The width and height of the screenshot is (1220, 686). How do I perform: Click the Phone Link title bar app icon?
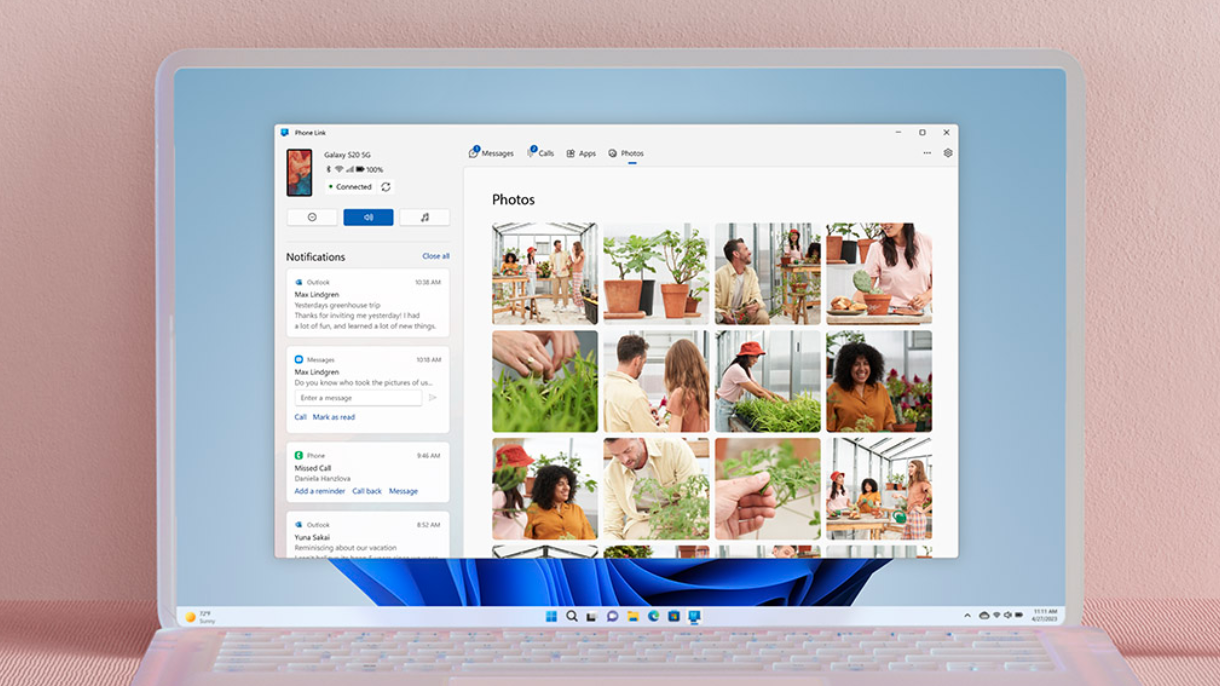tap(285, 132)
